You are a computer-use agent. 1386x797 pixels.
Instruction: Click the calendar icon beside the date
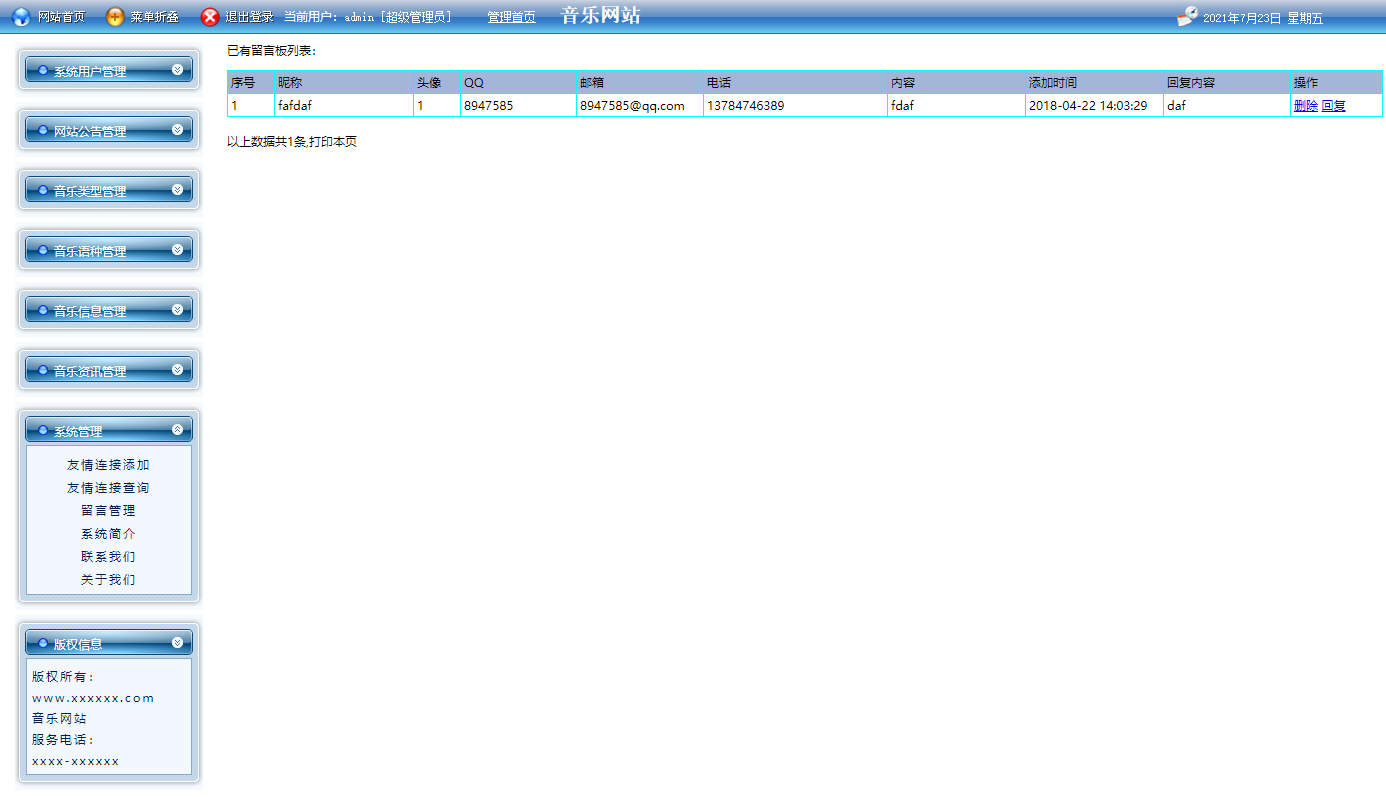[x=1187, y=16]
